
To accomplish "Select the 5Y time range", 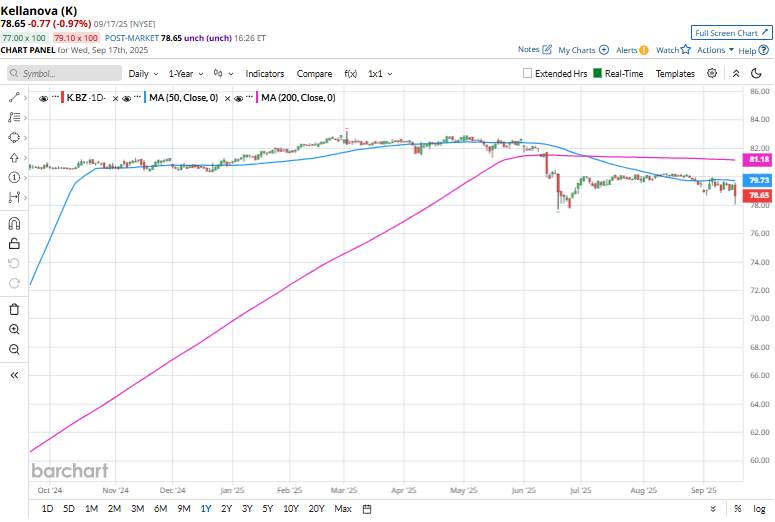I will [x=267, y=509].
